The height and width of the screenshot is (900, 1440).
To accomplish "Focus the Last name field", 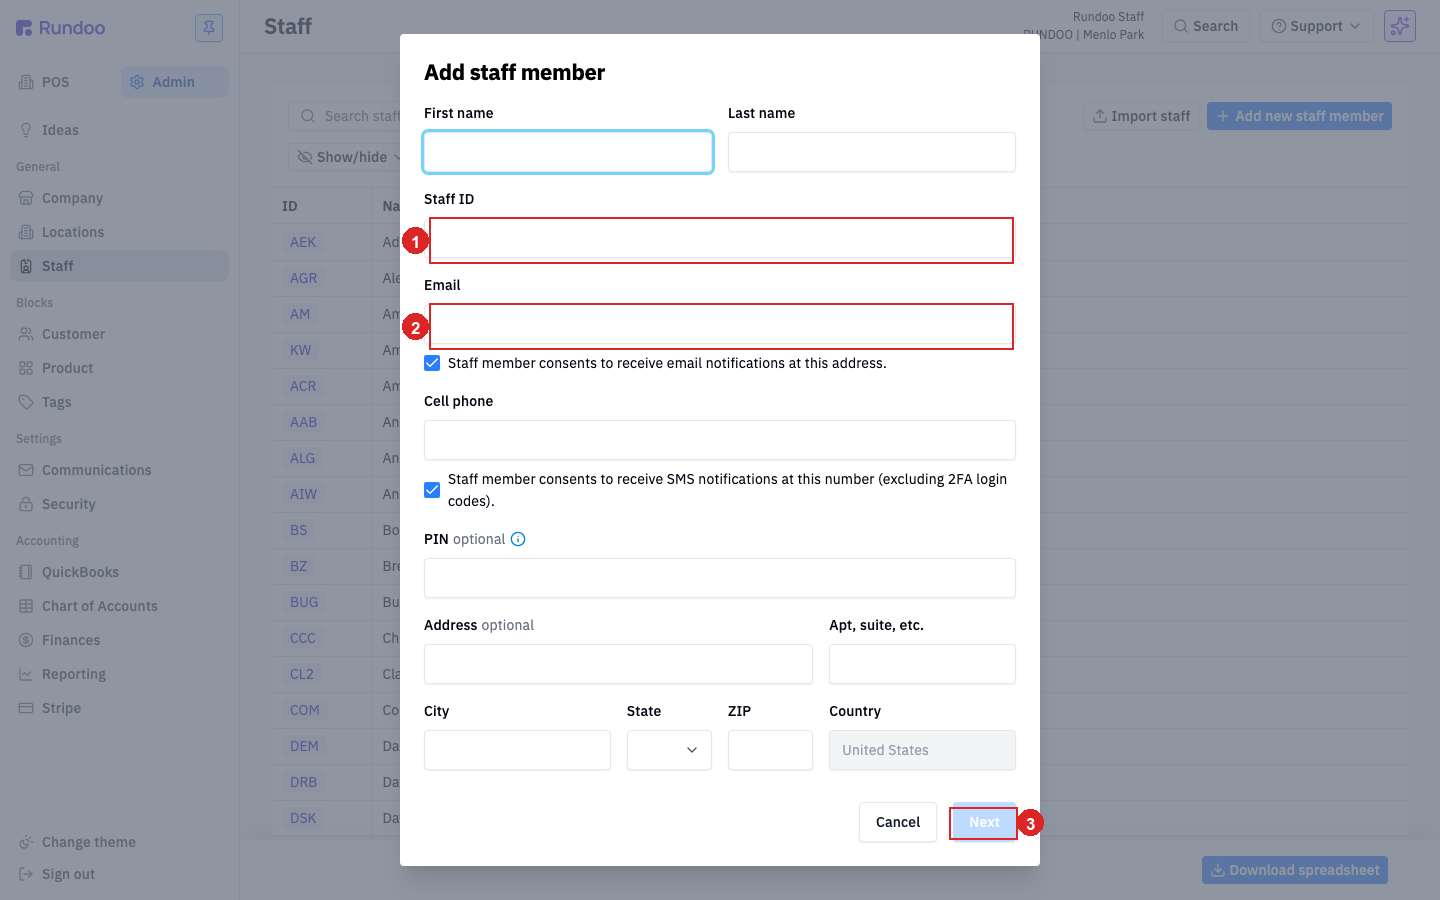I will [x=872, y=152].
